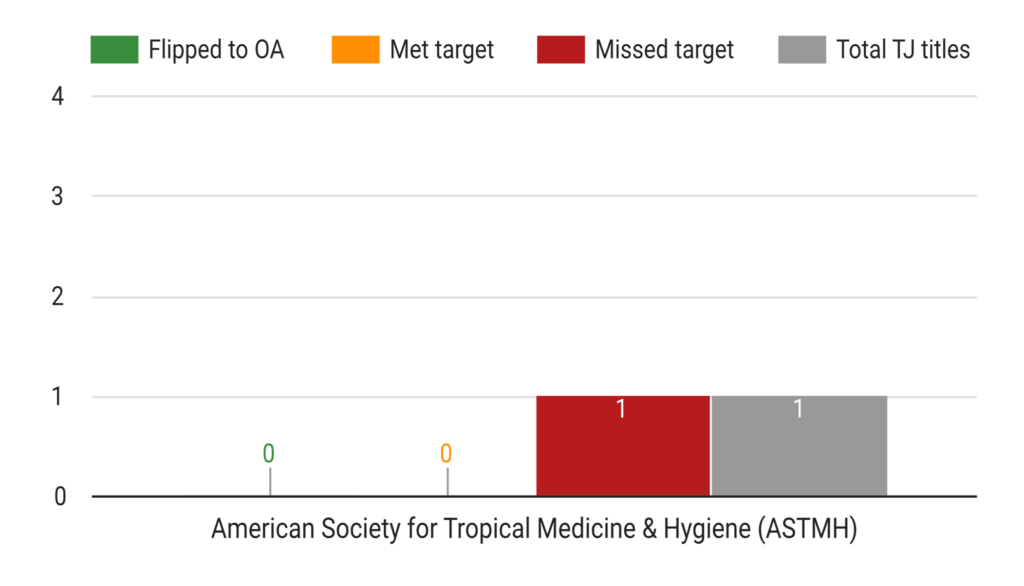The image size is (1024, 586).
Task: Click the orange Met target swatch
Action: (355, 50)
